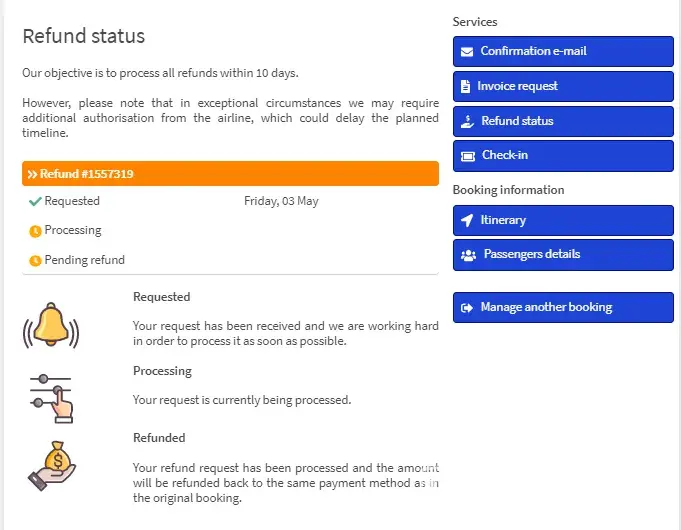This screenshot has height=530, width=681.
Task: Click the ticket icon on Check-in
Action: coord(467,156)
